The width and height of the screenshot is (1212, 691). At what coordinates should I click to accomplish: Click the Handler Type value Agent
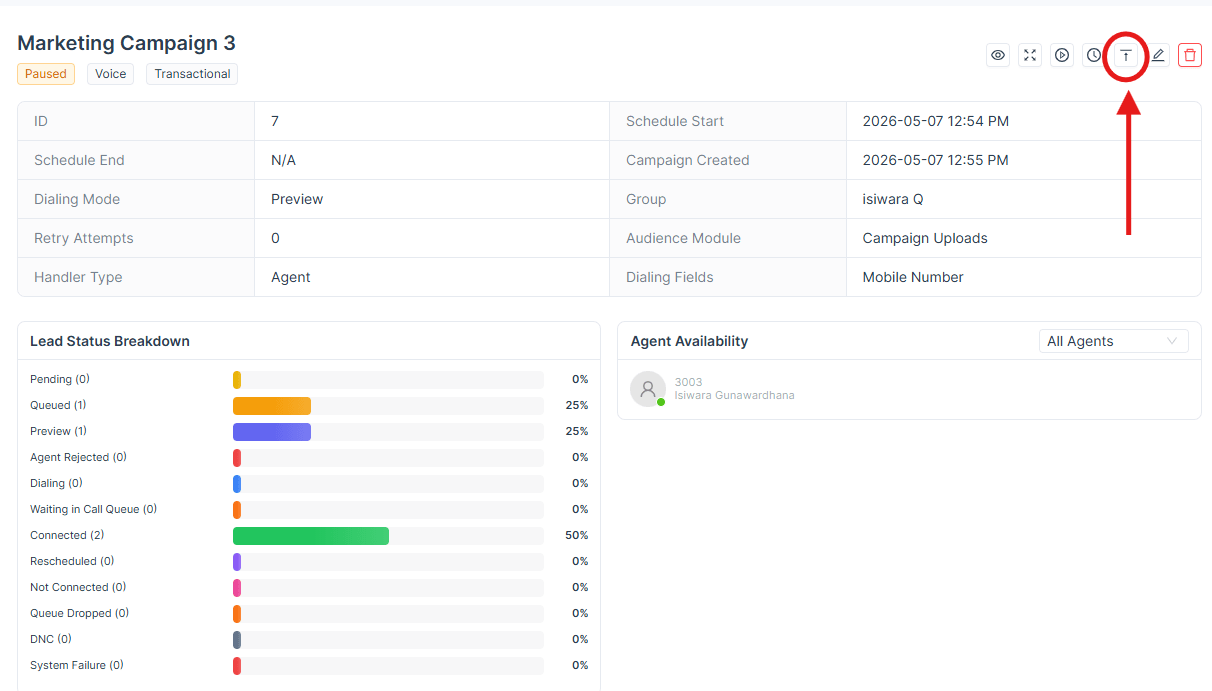tap(291, 277)
